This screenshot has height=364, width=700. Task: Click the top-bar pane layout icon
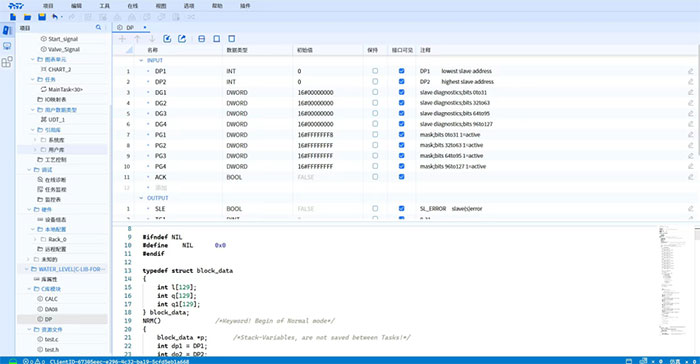coord(231,39)
